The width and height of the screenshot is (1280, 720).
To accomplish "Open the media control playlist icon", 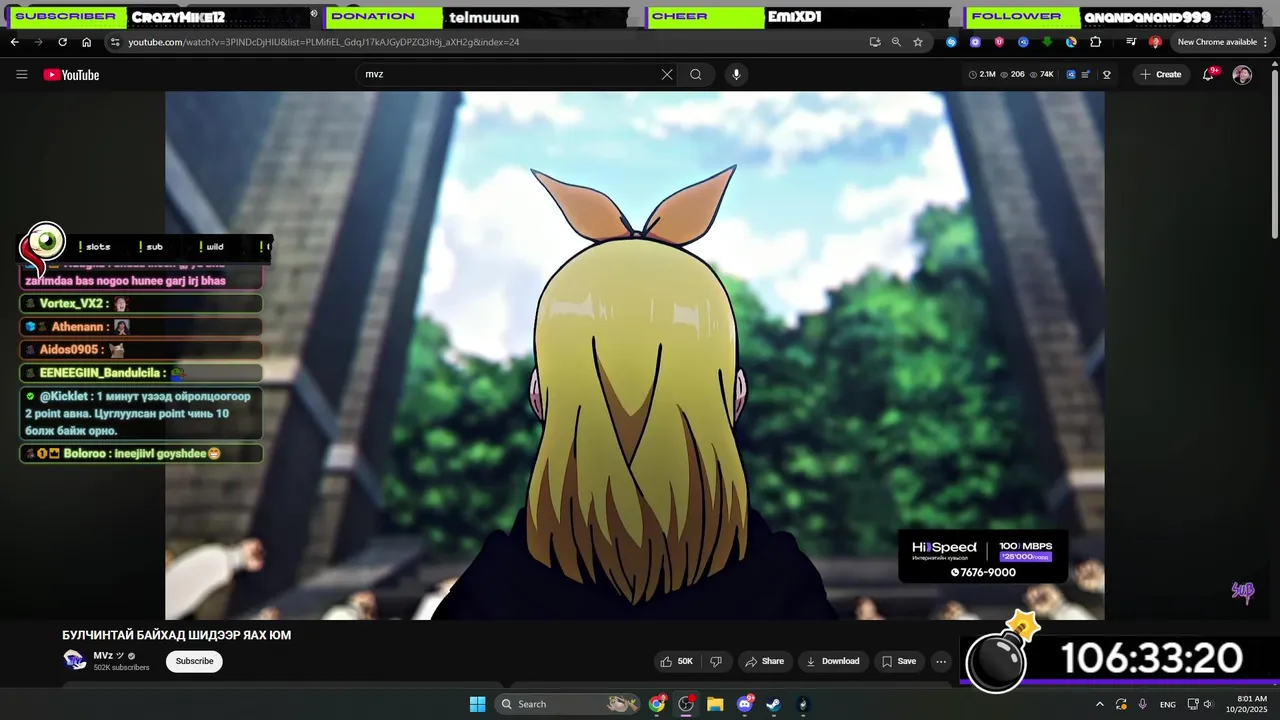I will (x=1131, y=42).
